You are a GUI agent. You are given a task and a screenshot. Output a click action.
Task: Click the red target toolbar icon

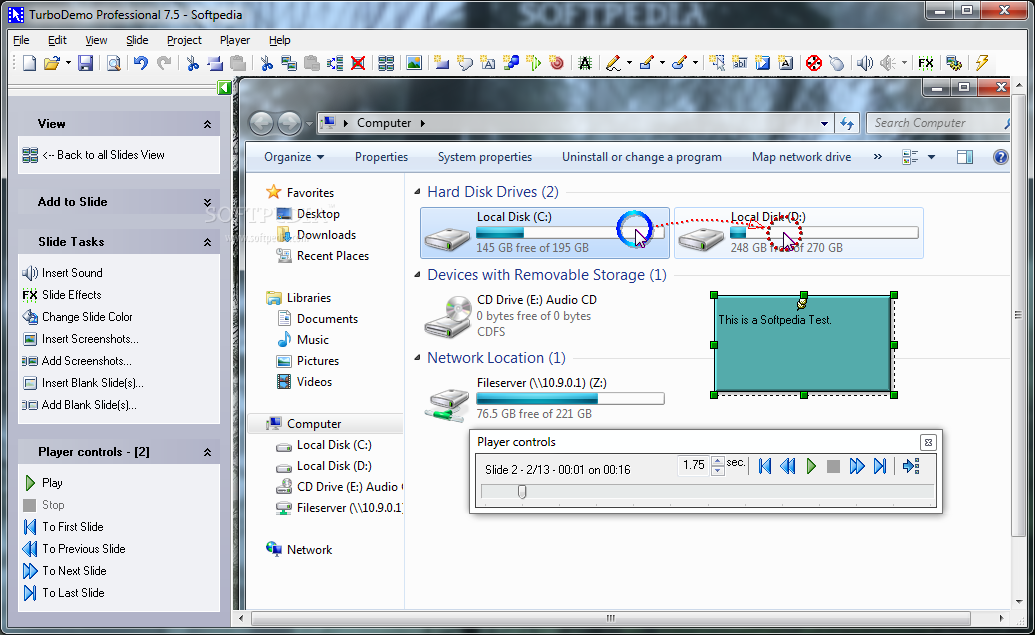[556, 63]
